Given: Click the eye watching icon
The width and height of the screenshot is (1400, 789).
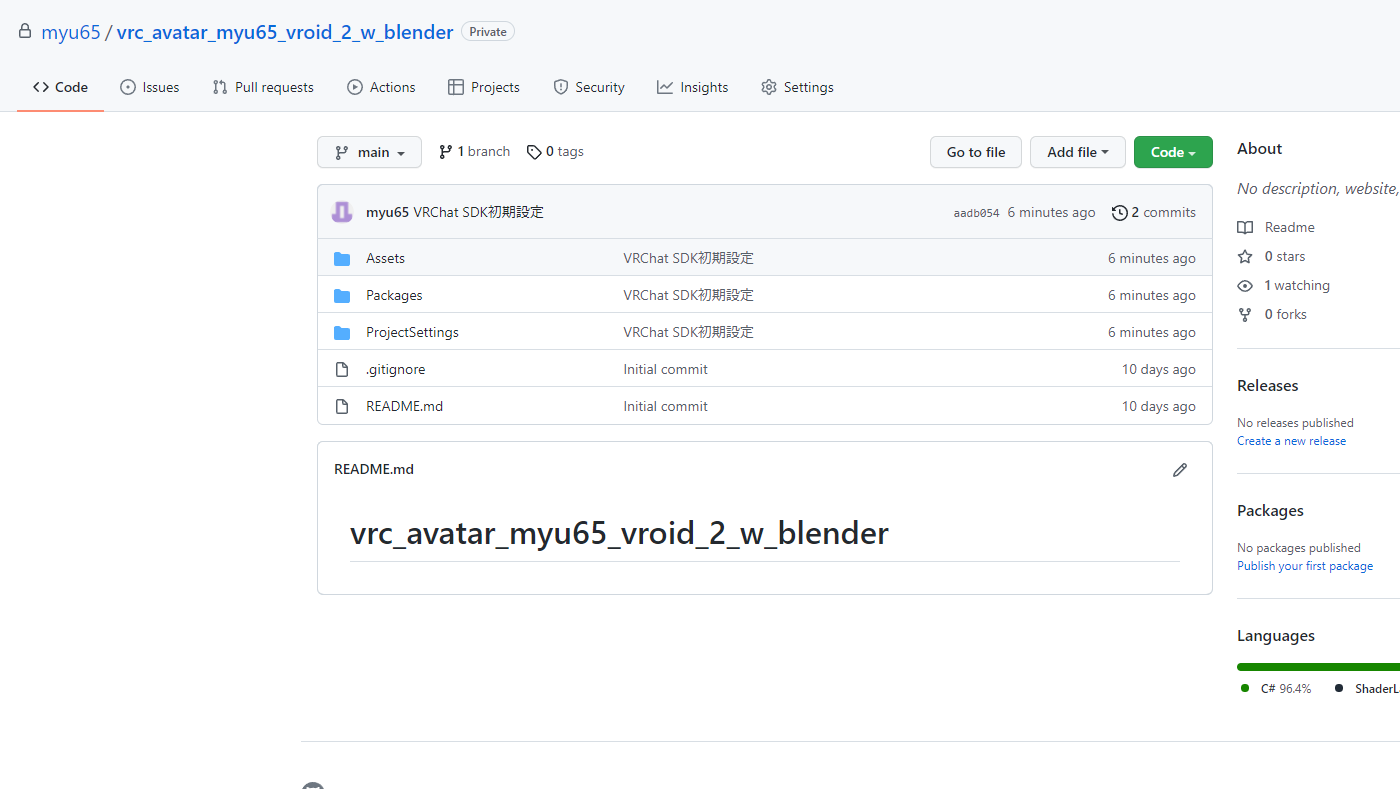Looking at the screenshot, I should [x=1245, y=285].
